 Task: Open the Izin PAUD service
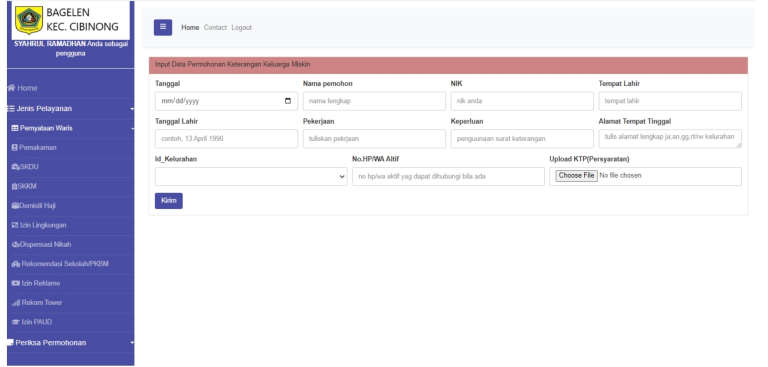(71, 322)
